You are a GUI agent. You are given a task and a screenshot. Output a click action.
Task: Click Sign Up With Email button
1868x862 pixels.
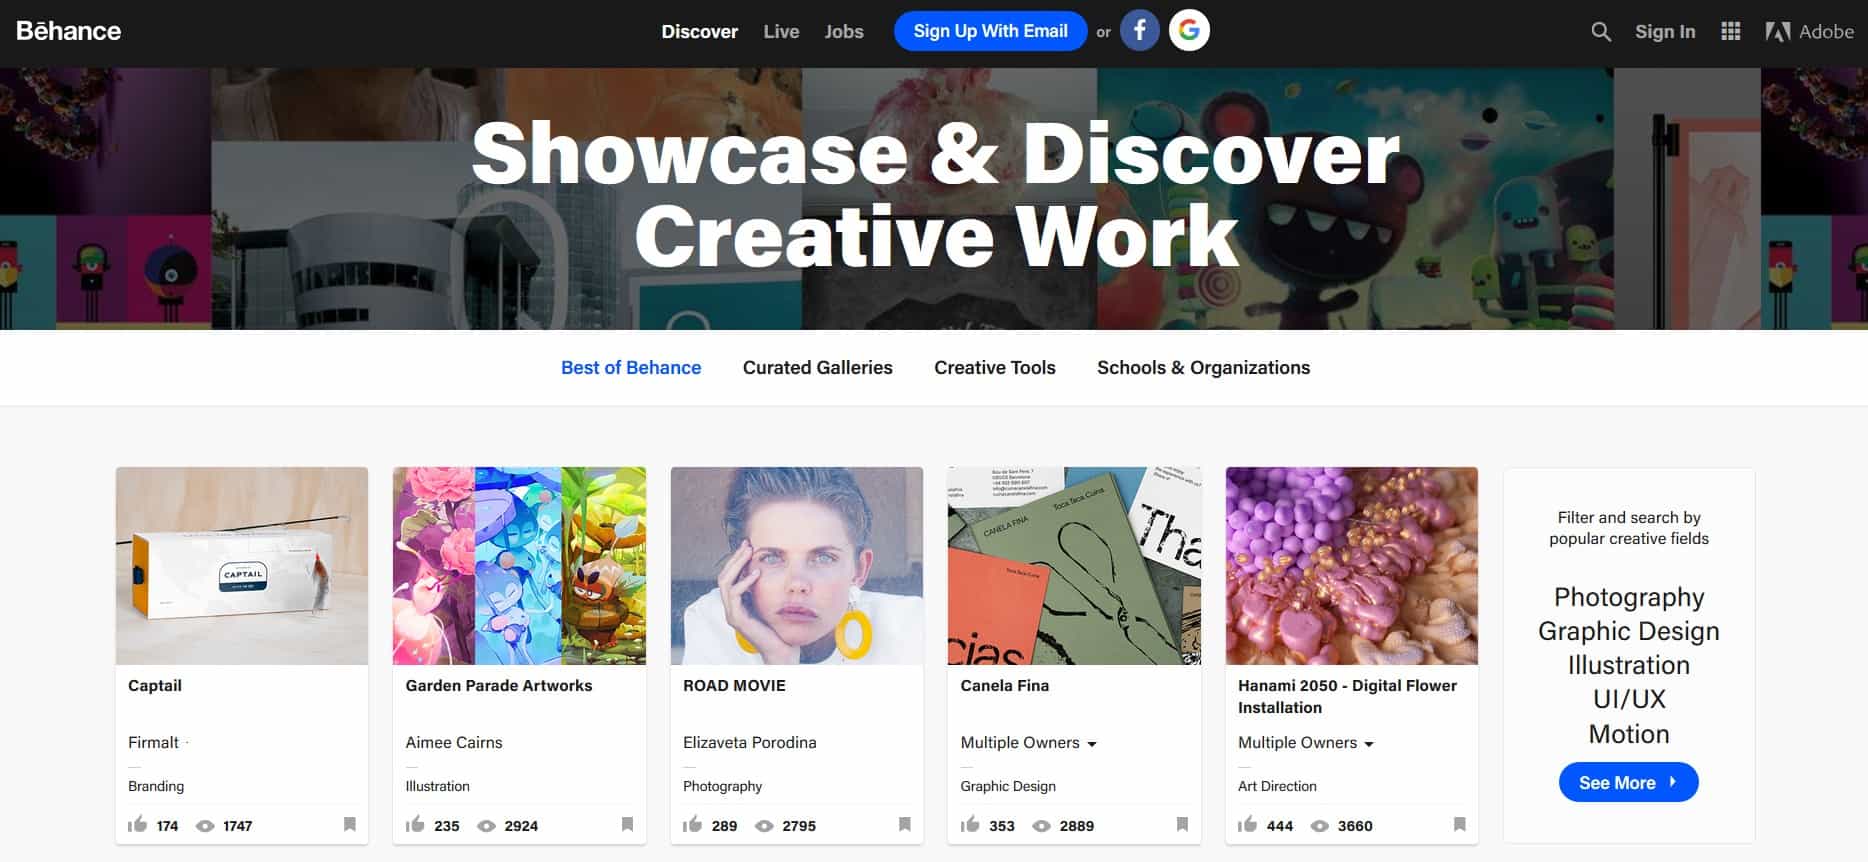coord(990,31)
